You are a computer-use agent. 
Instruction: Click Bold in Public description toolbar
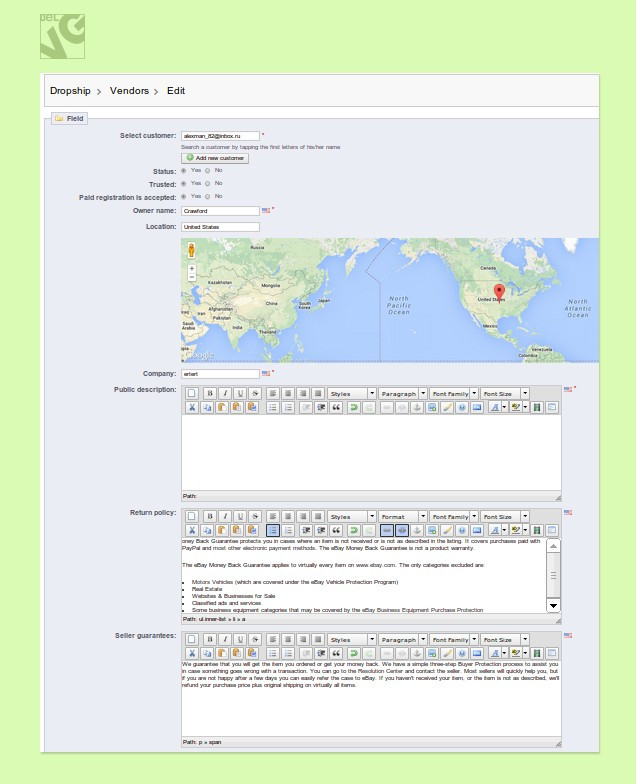click(x=209, y=393)
